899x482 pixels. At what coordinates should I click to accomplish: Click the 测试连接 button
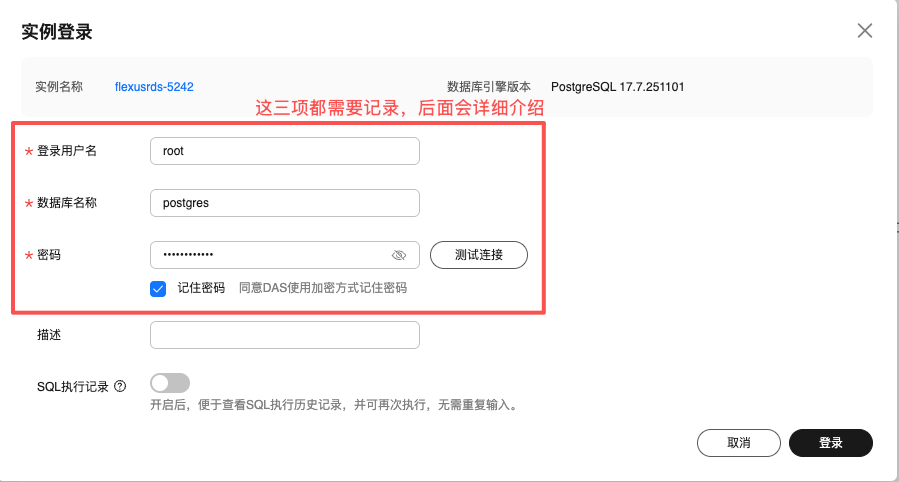coord(479,255)
